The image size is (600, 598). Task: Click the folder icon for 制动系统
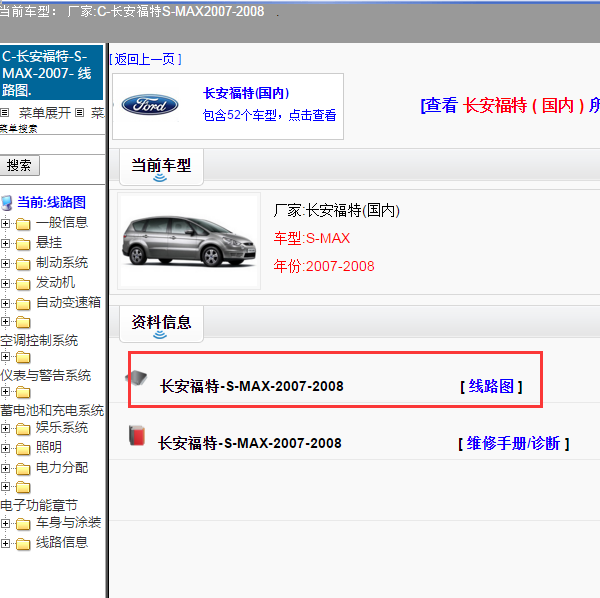23,264
